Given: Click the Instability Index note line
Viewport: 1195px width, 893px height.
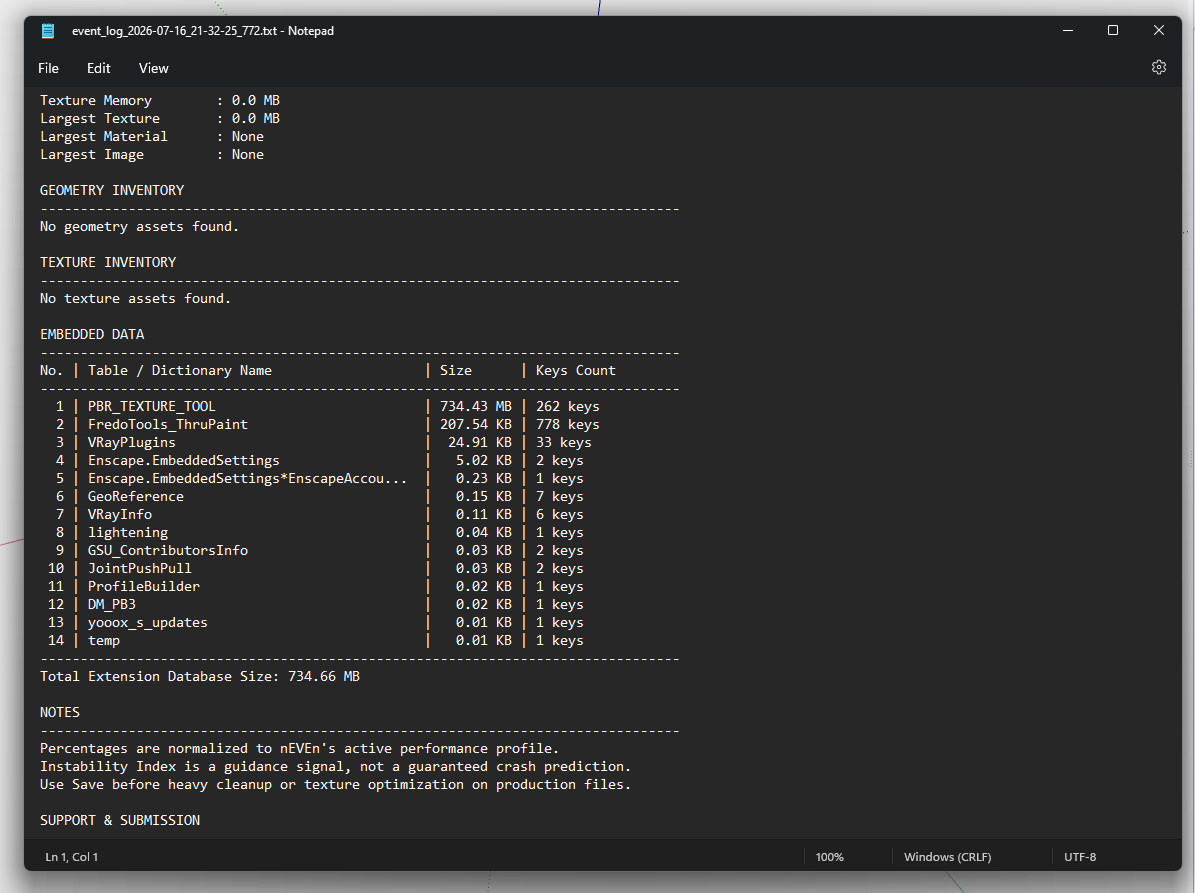Looking at the screenshot, I should pos(335,767).
